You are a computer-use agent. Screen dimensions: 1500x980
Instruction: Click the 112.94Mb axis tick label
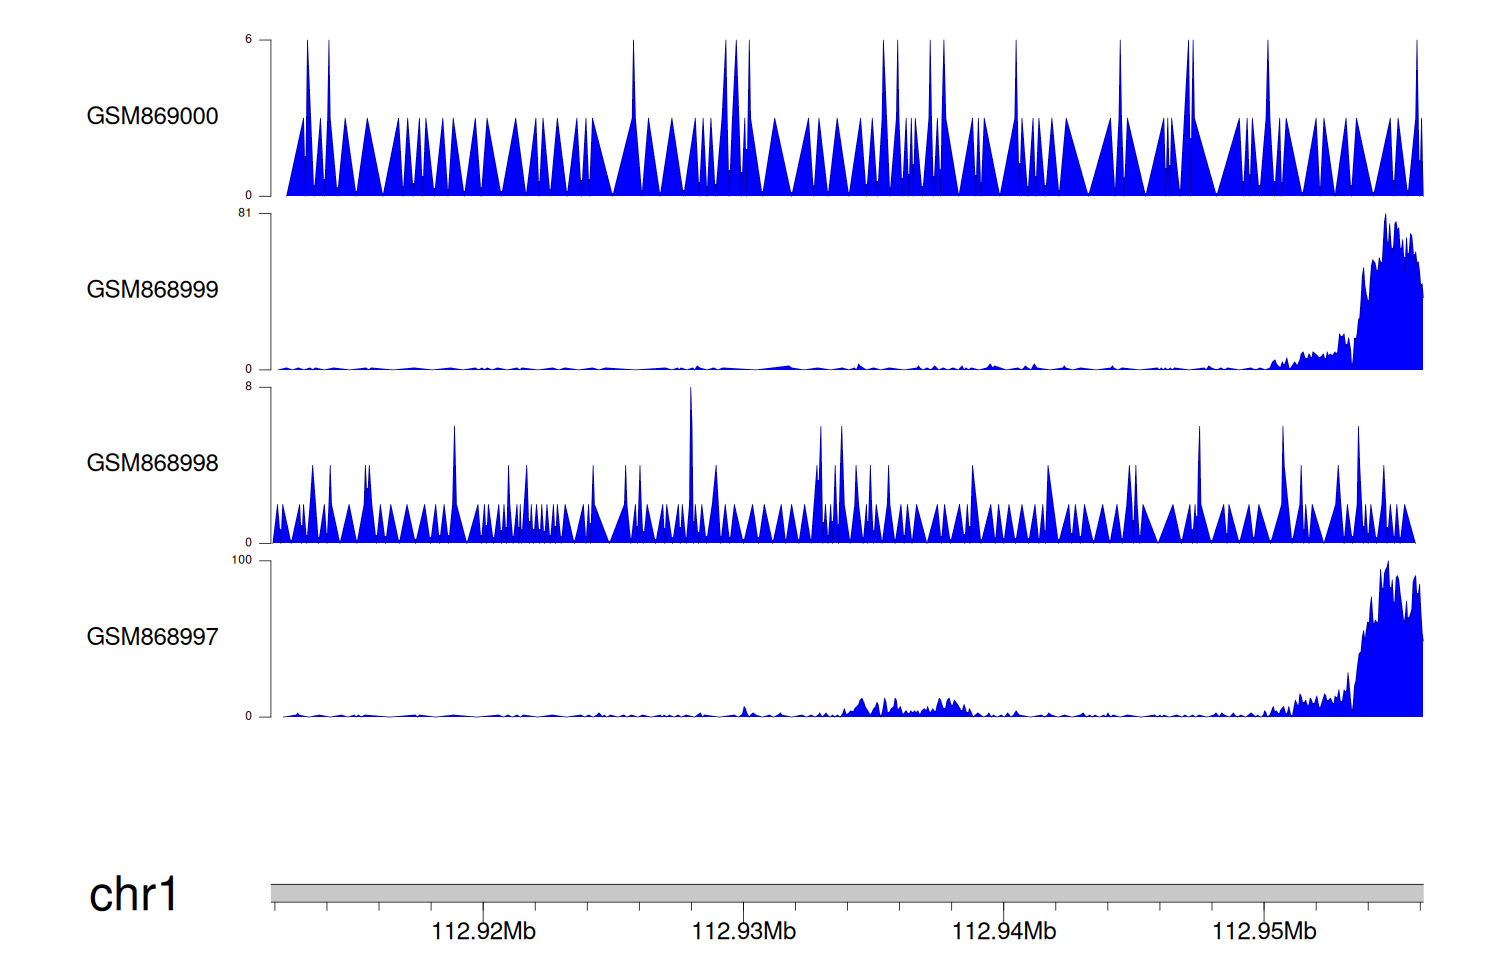[1003, 932]
